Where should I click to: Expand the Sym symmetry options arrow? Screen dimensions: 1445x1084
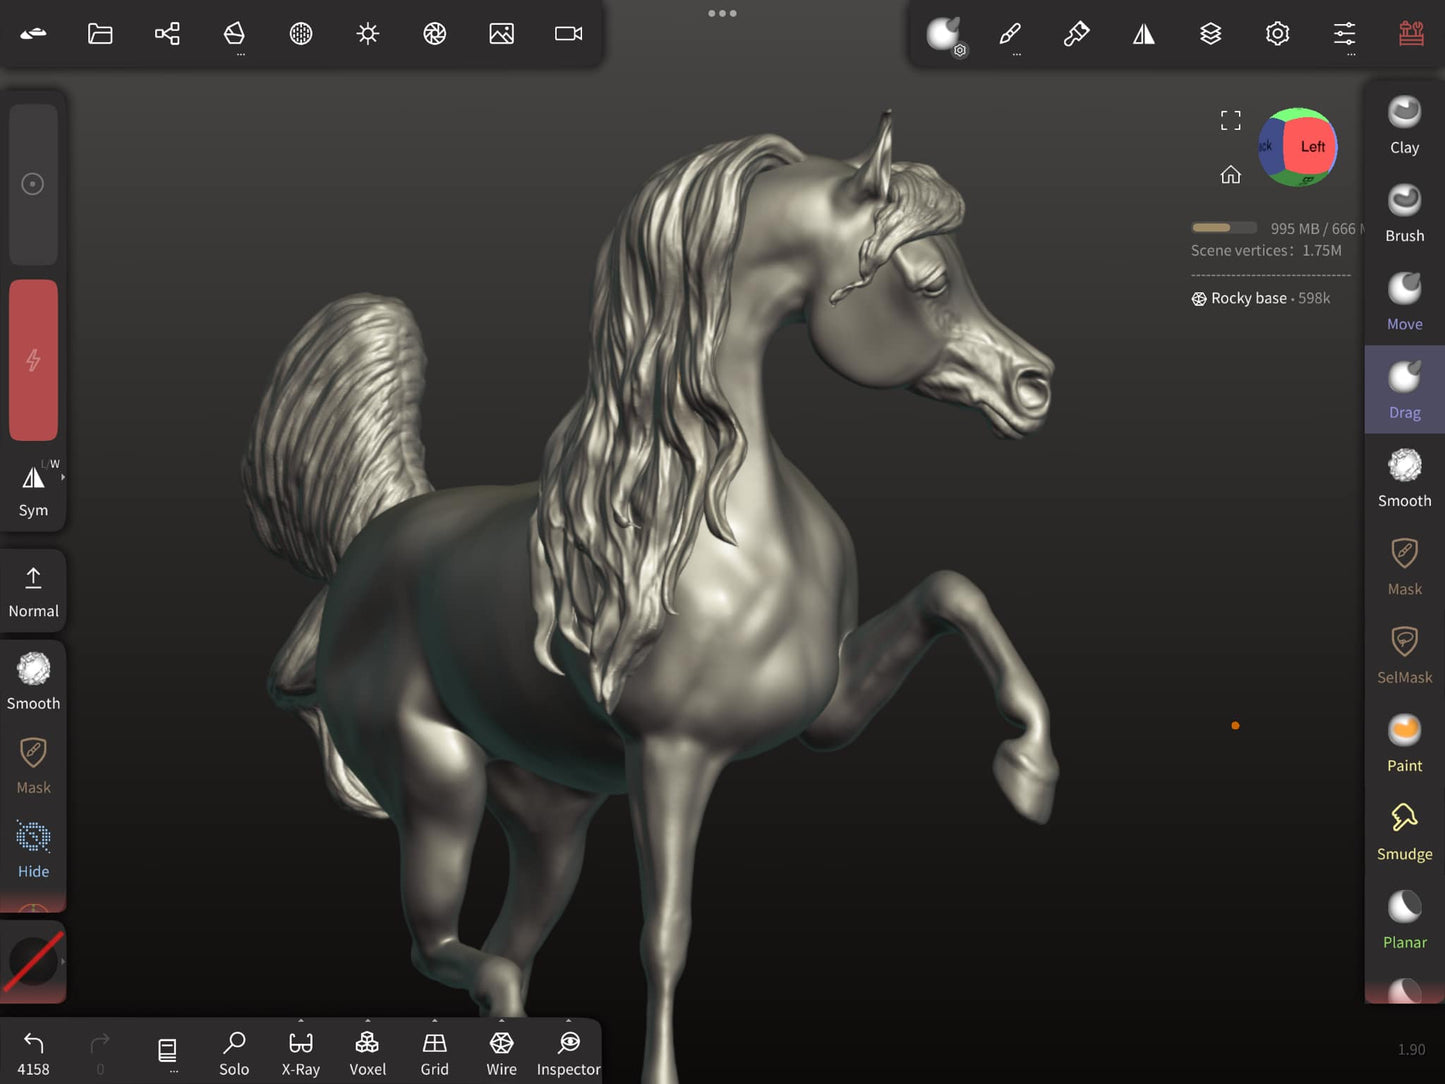63,478
